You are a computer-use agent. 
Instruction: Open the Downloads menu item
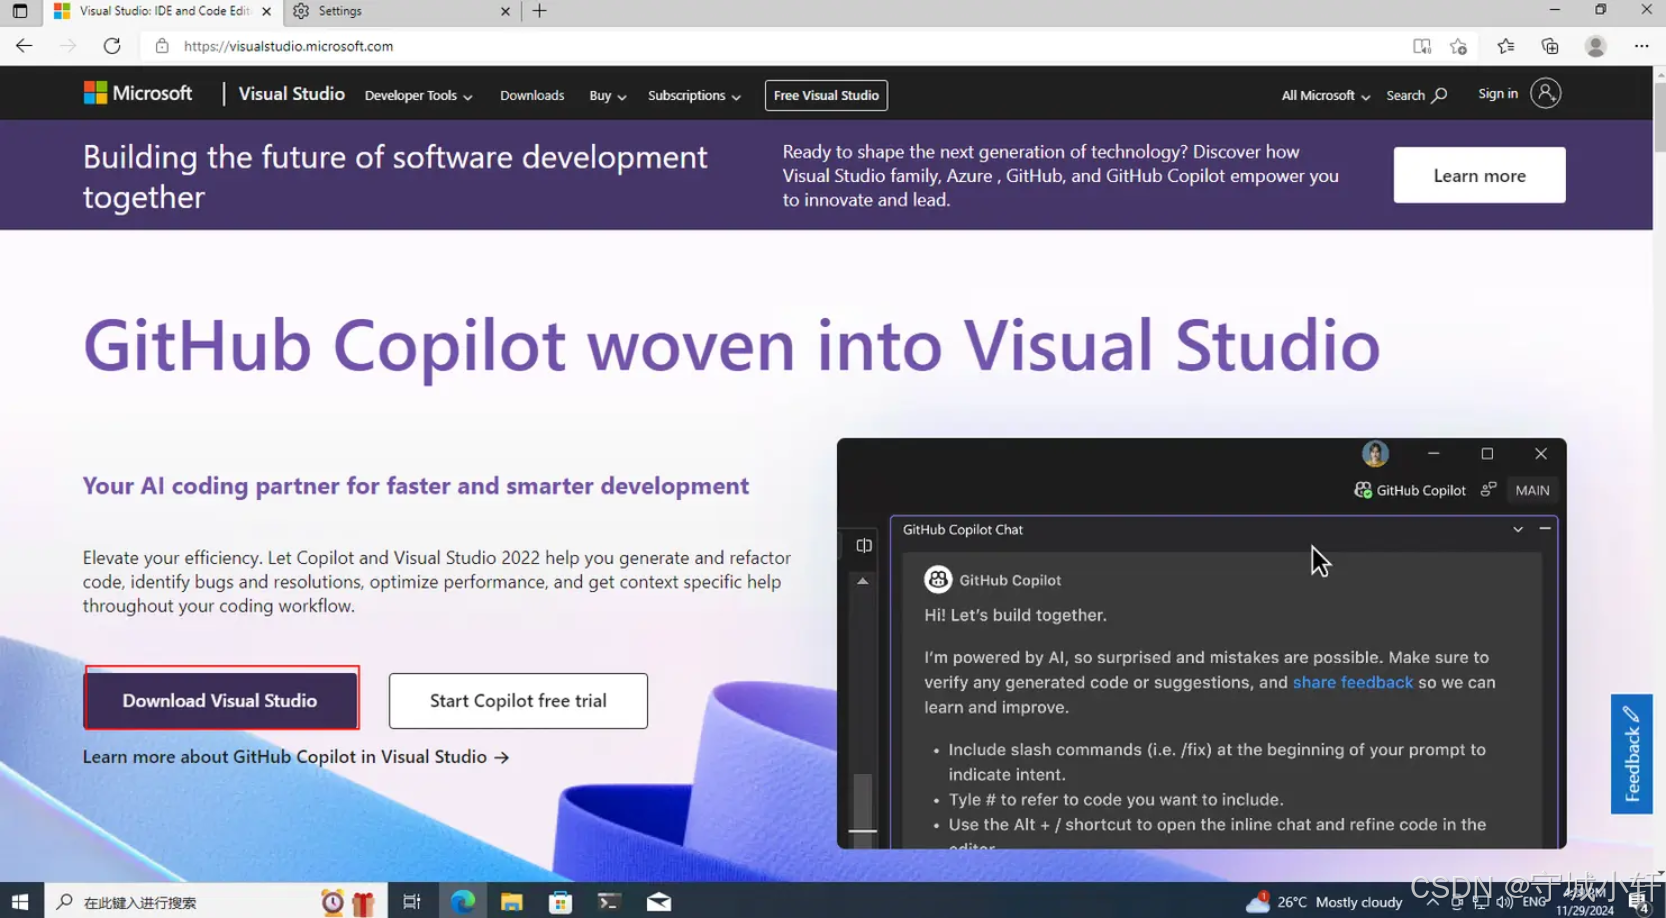click(532, 95)
